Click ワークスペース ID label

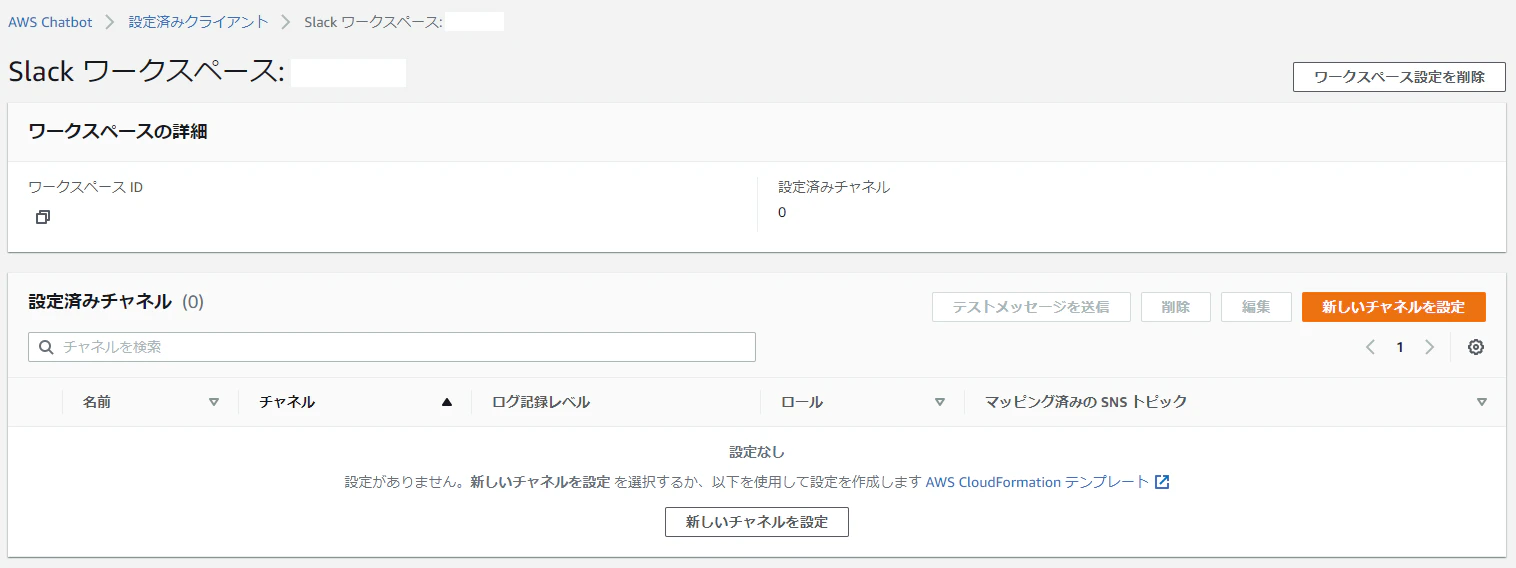point(85,187)
